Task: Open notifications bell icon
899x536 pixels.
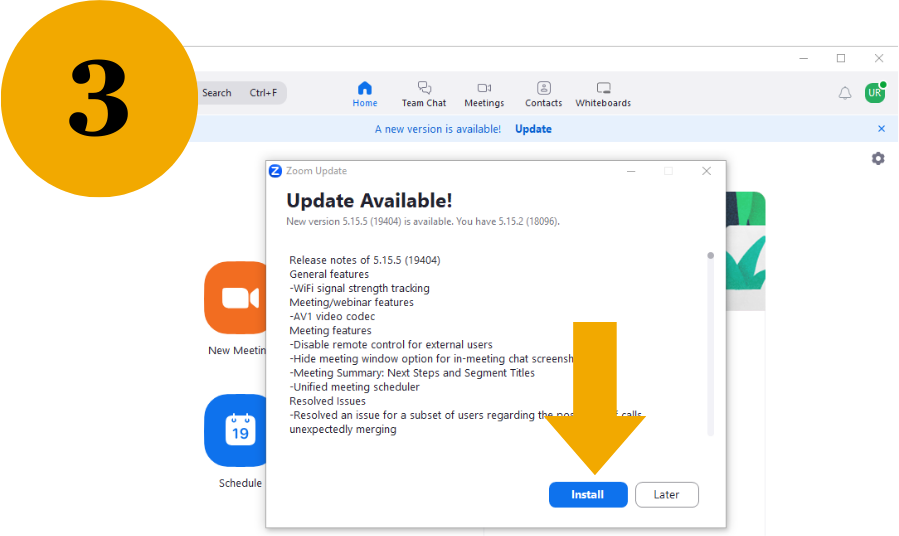Action: pos(845,93)
